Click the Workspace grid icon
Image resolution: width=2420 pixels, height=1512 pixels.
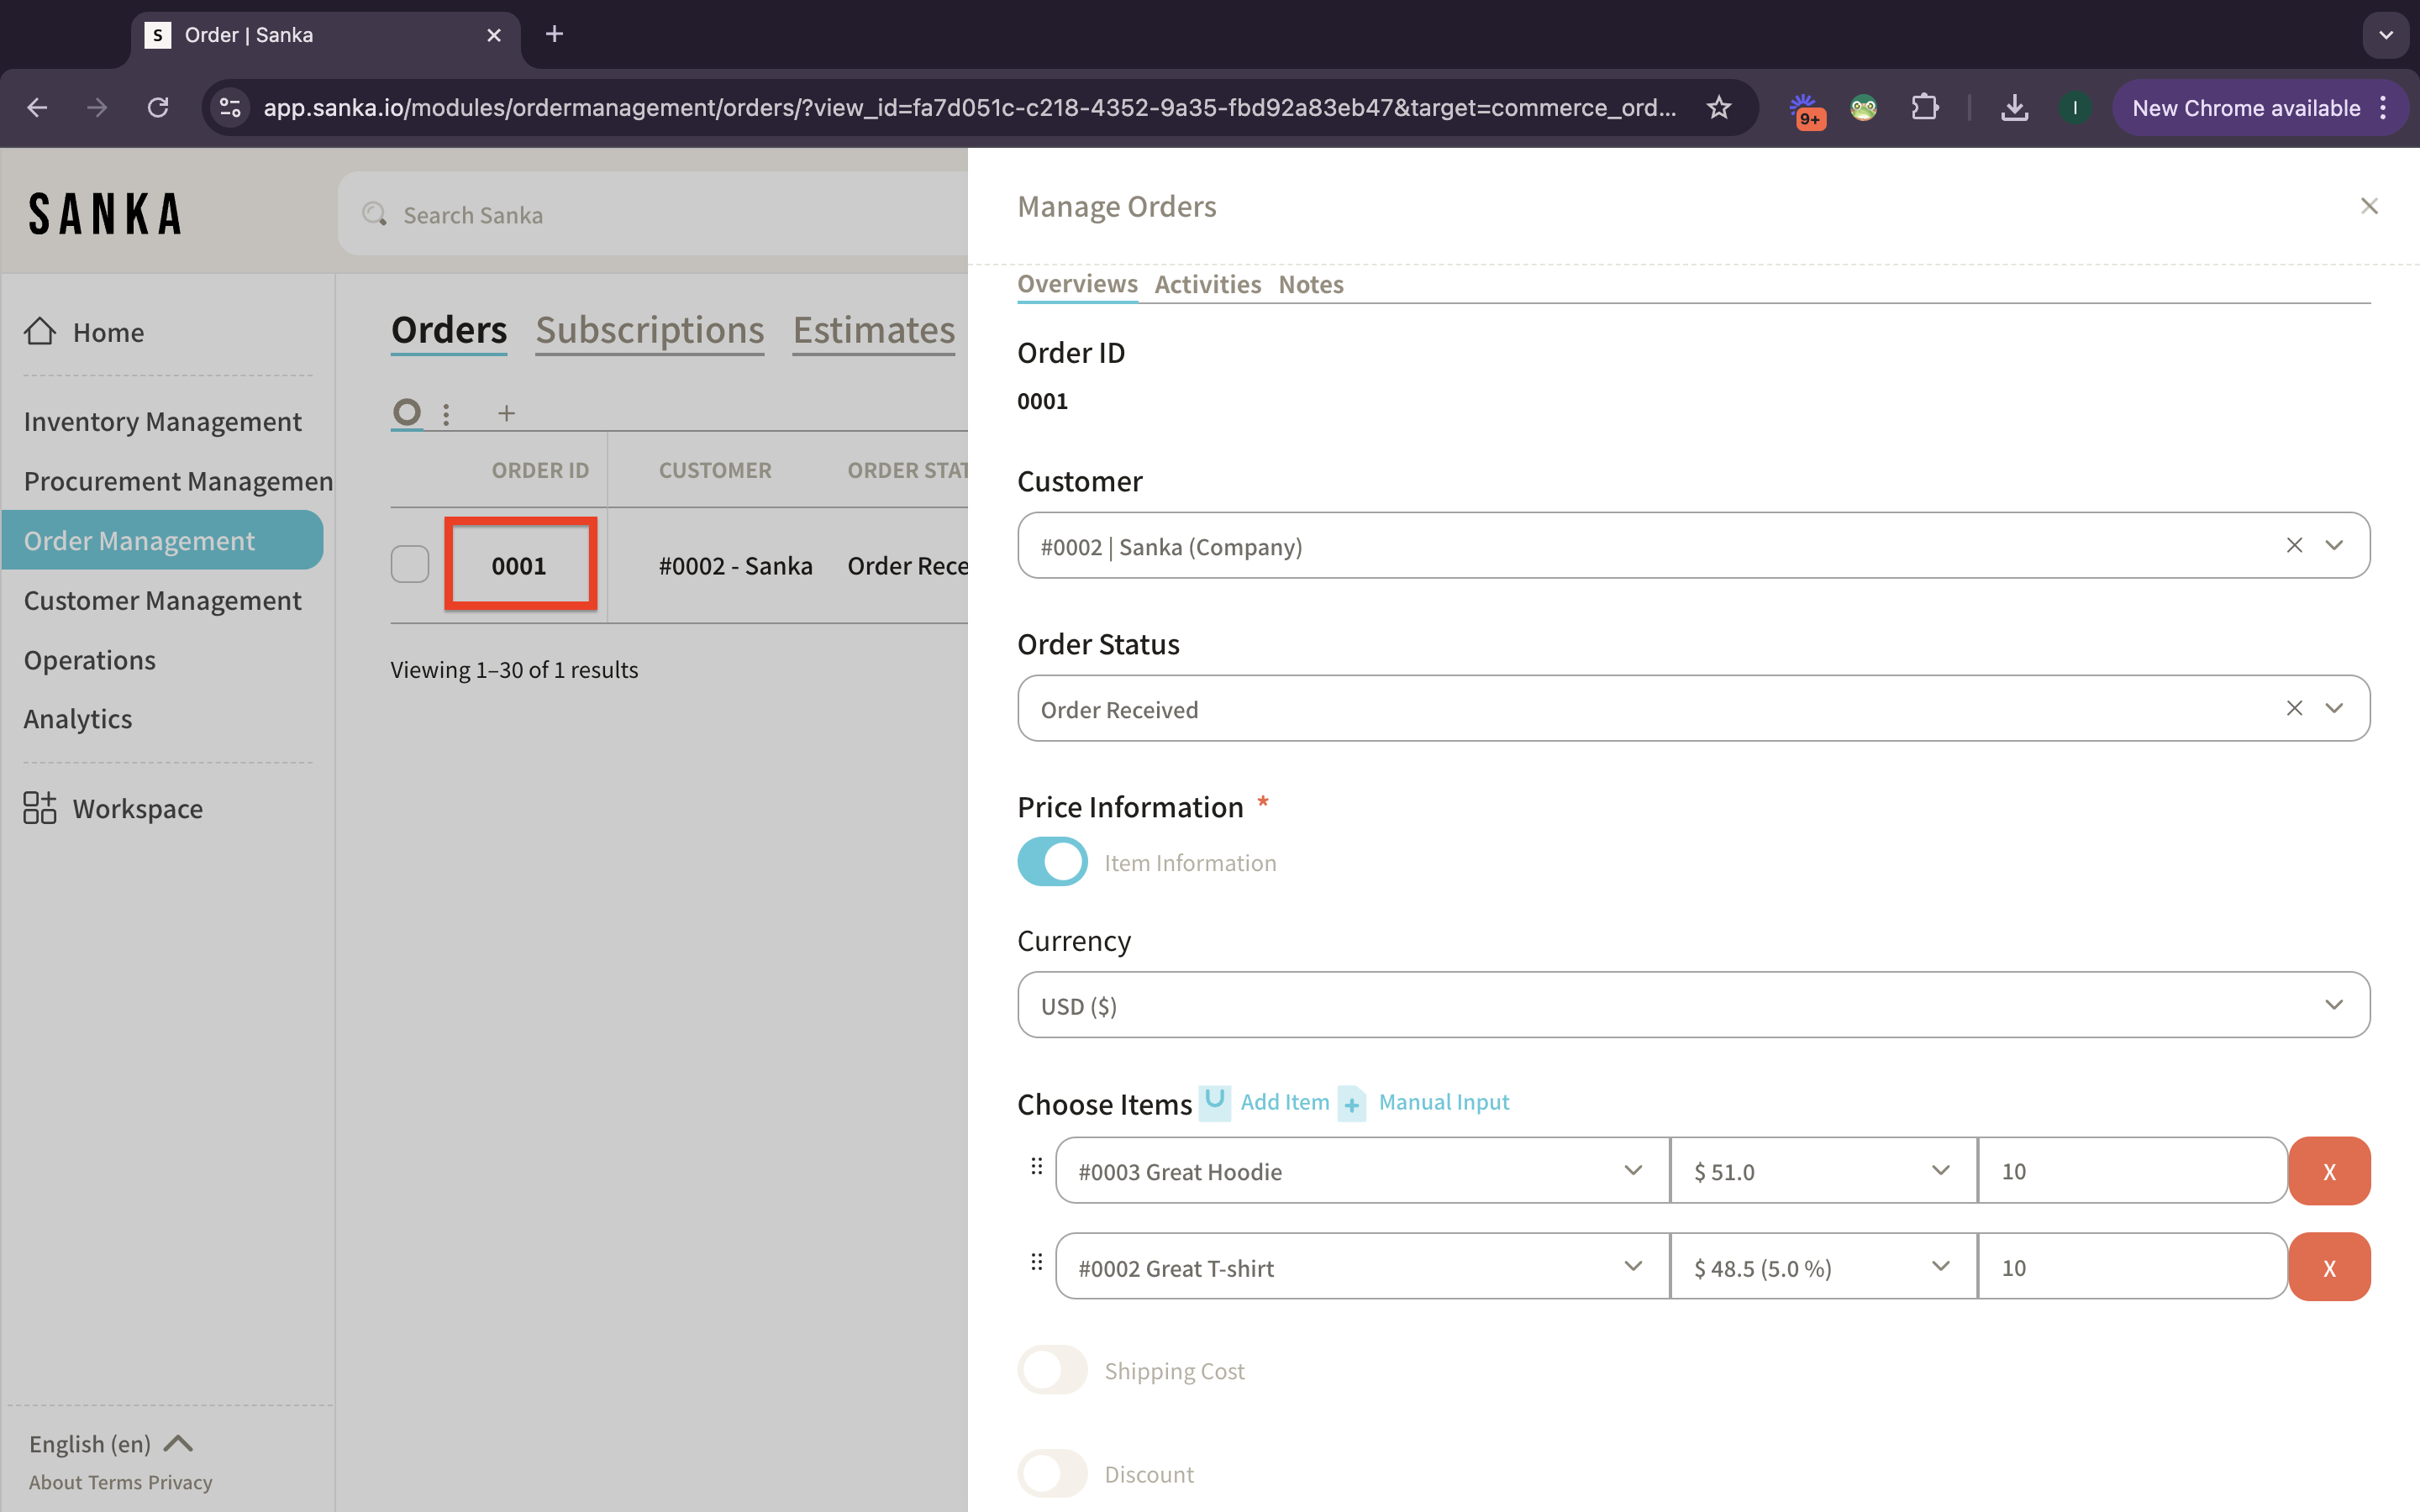pos(40,808)
